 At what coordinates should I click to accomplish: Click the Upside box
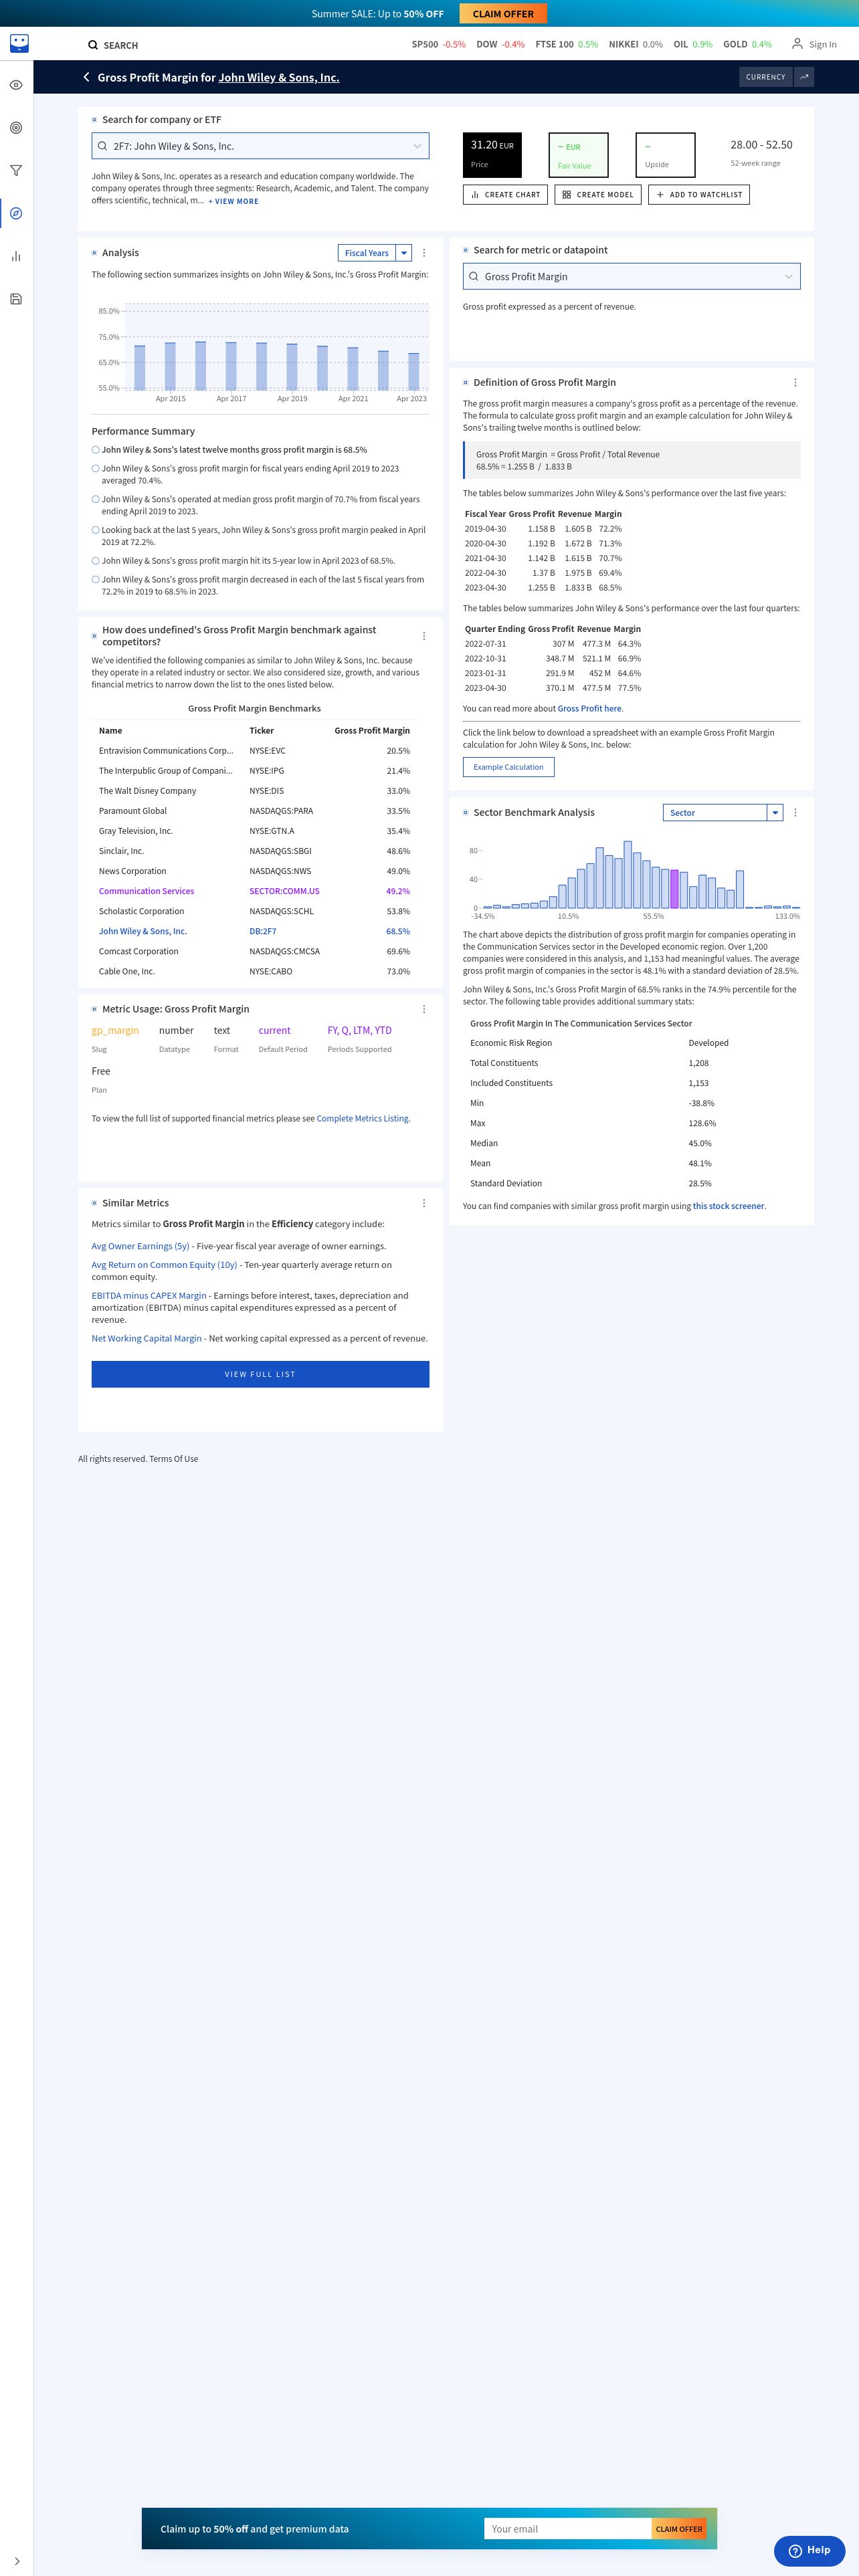(665, 155)
